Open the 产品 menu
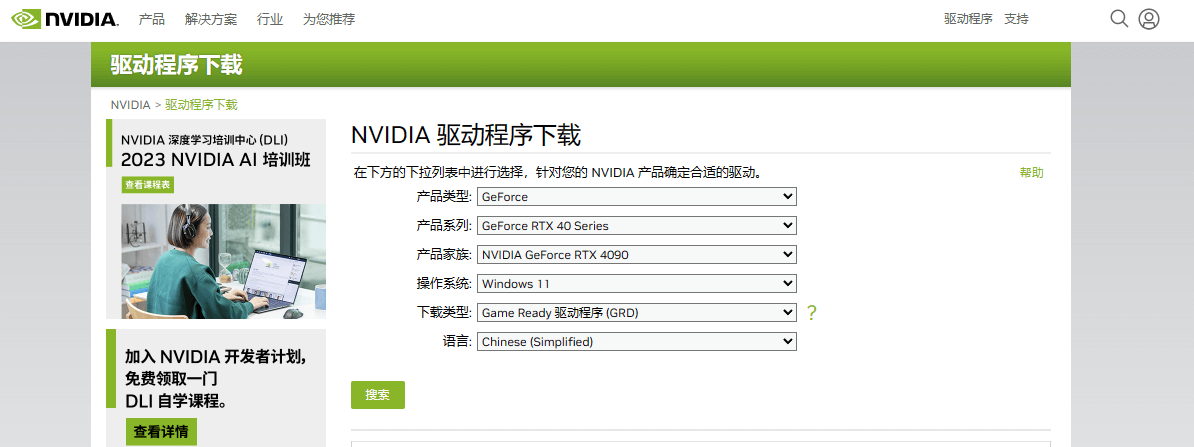This screenshot has width=1194, height=447. coord(152,19)
